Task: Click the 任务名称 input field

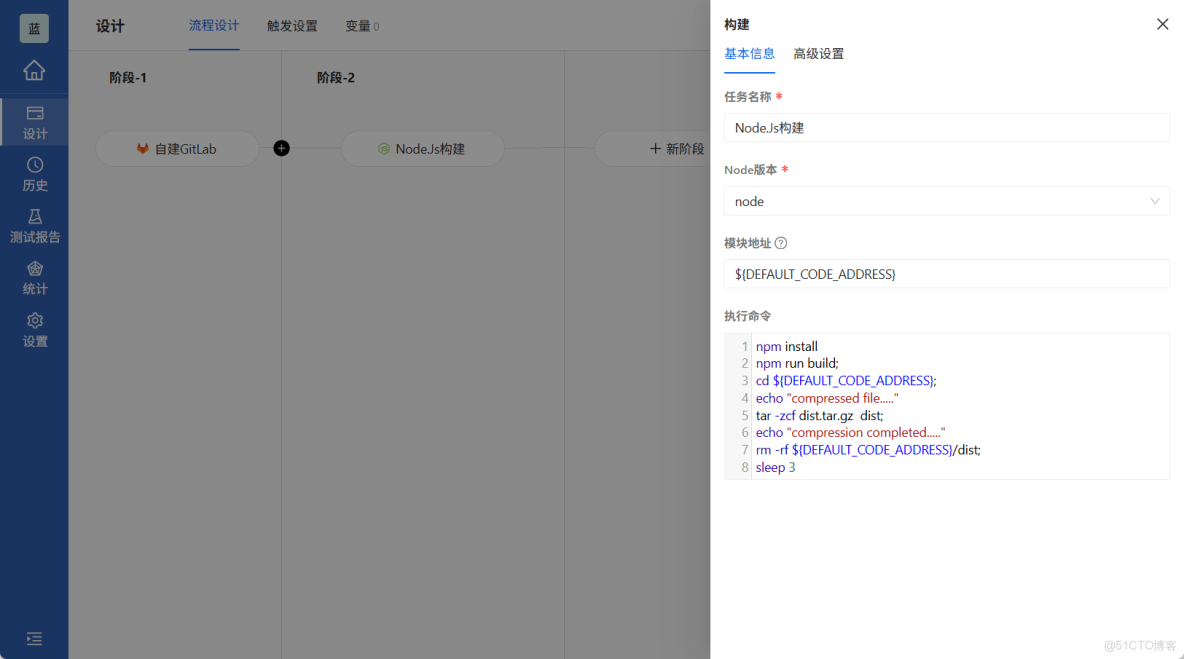Action: (946, 127)
